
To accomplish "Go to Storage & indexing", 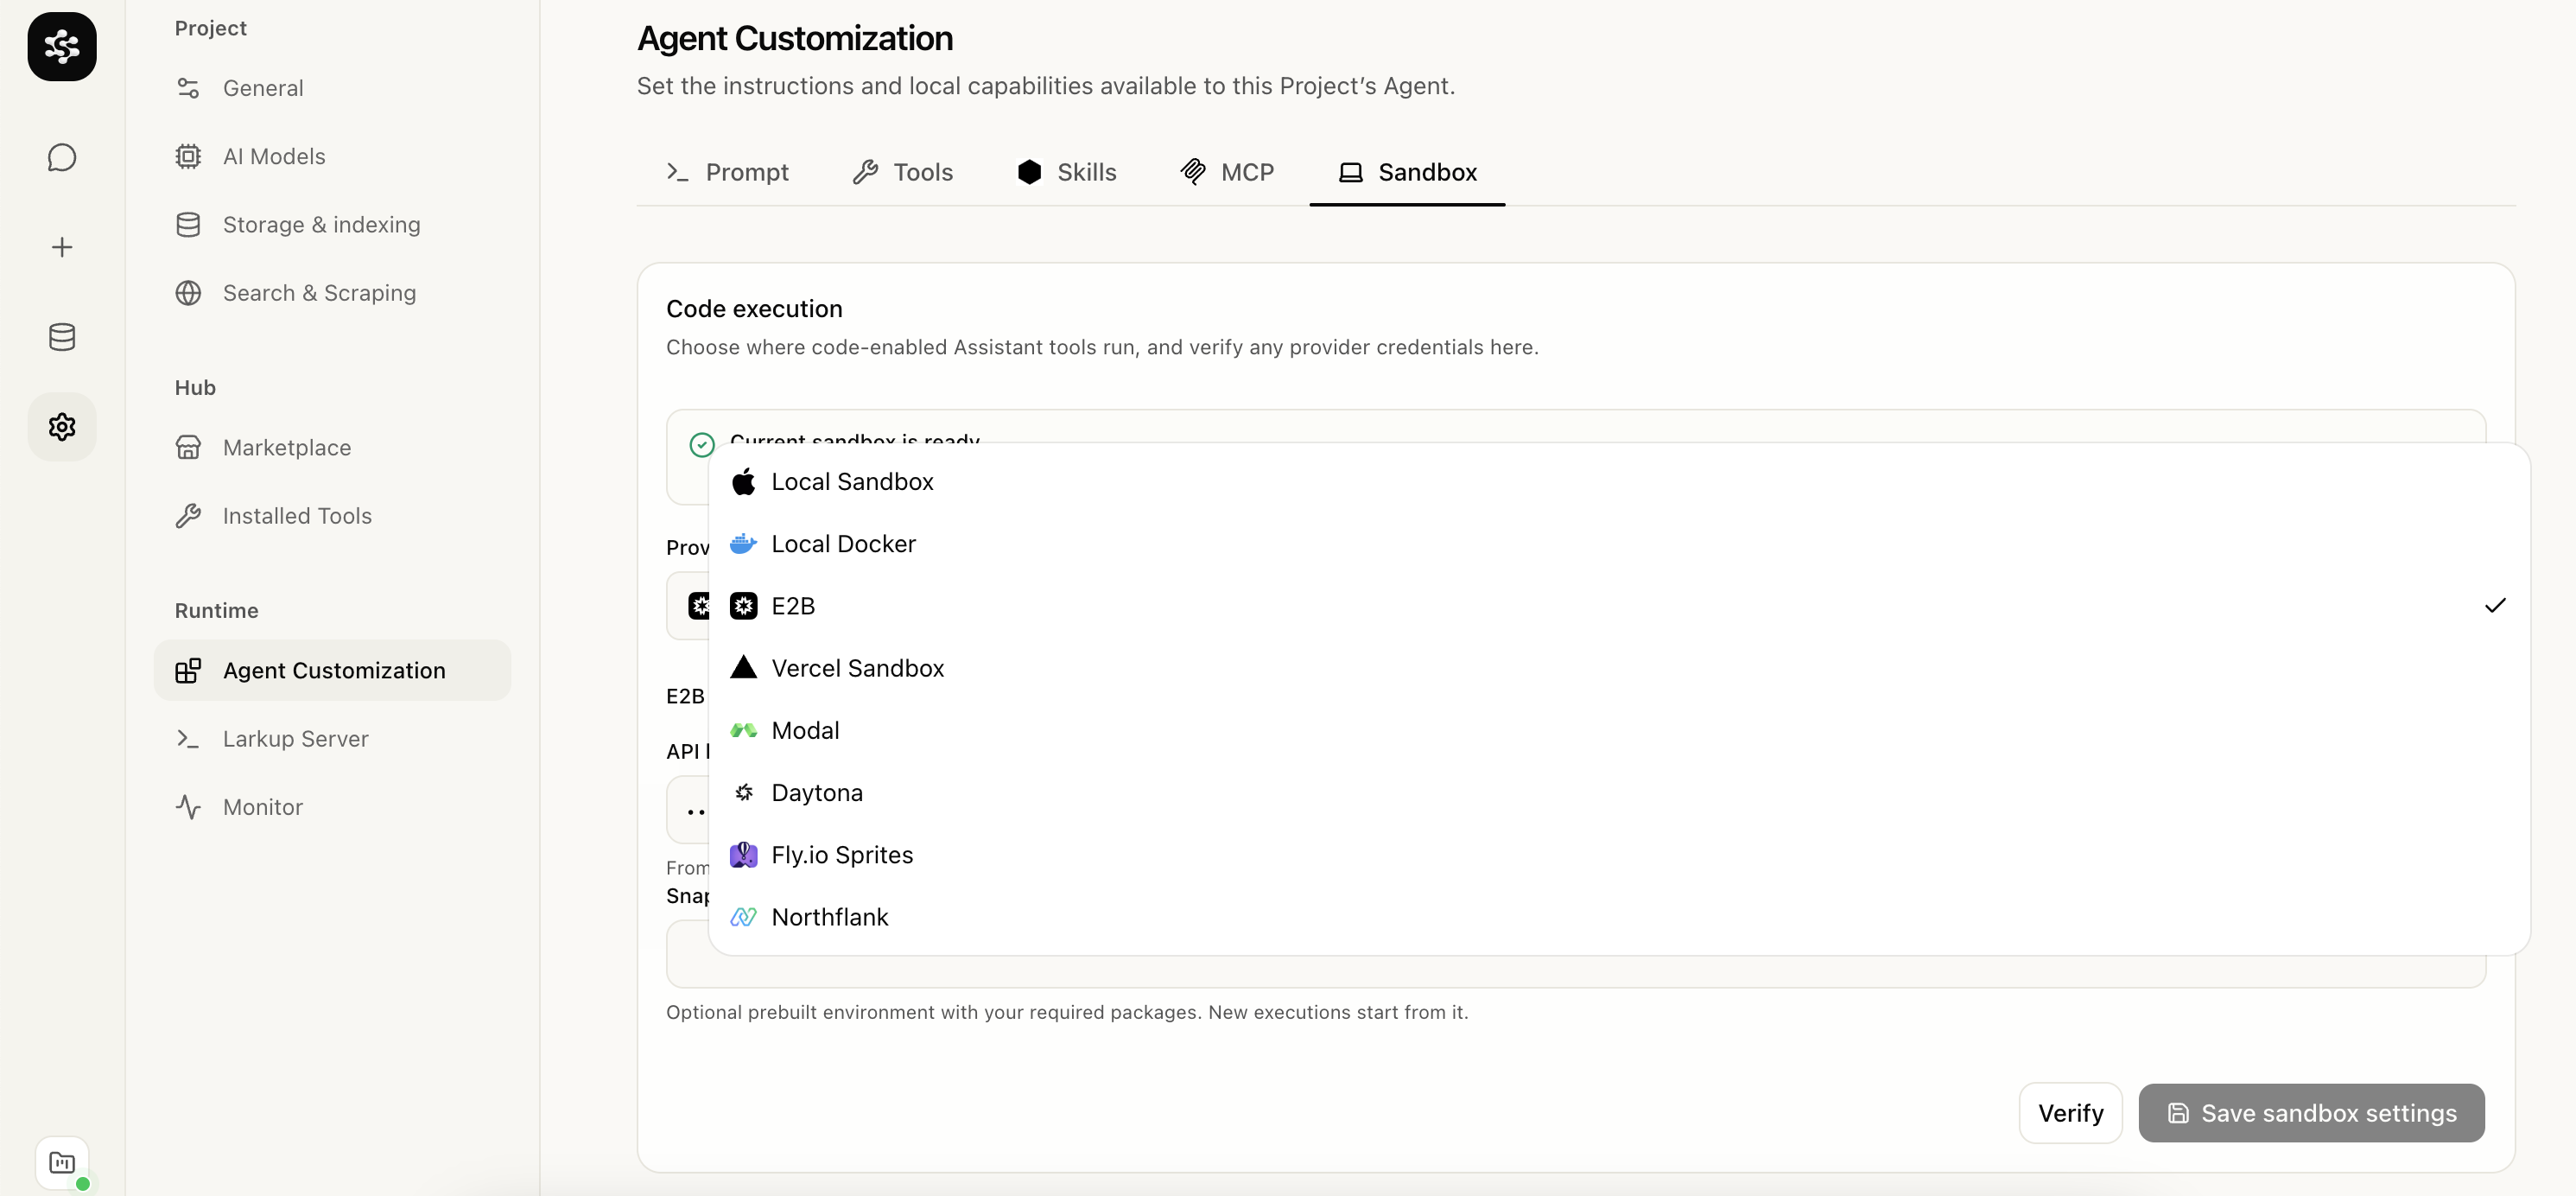I will [x=332, y=224].
